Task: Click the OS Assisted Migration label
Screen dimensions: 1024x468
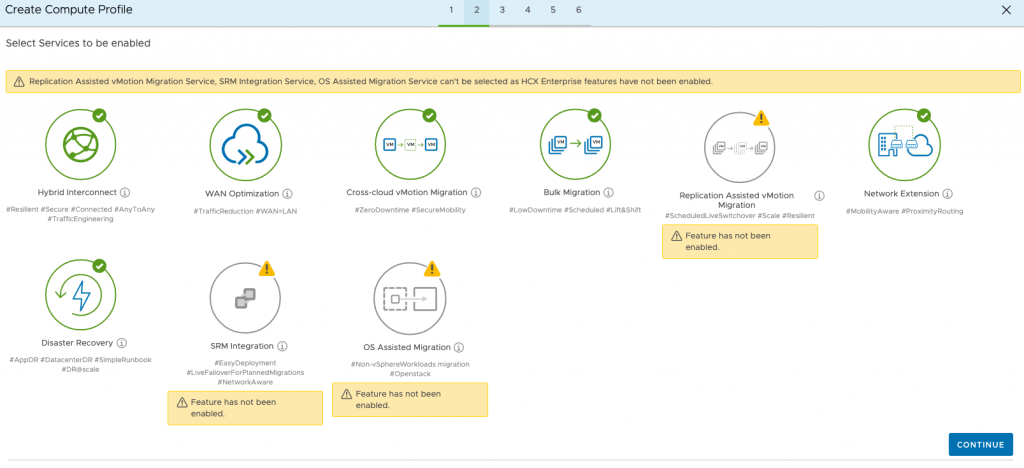Action: pyautogui.click(x=407, y=347)
